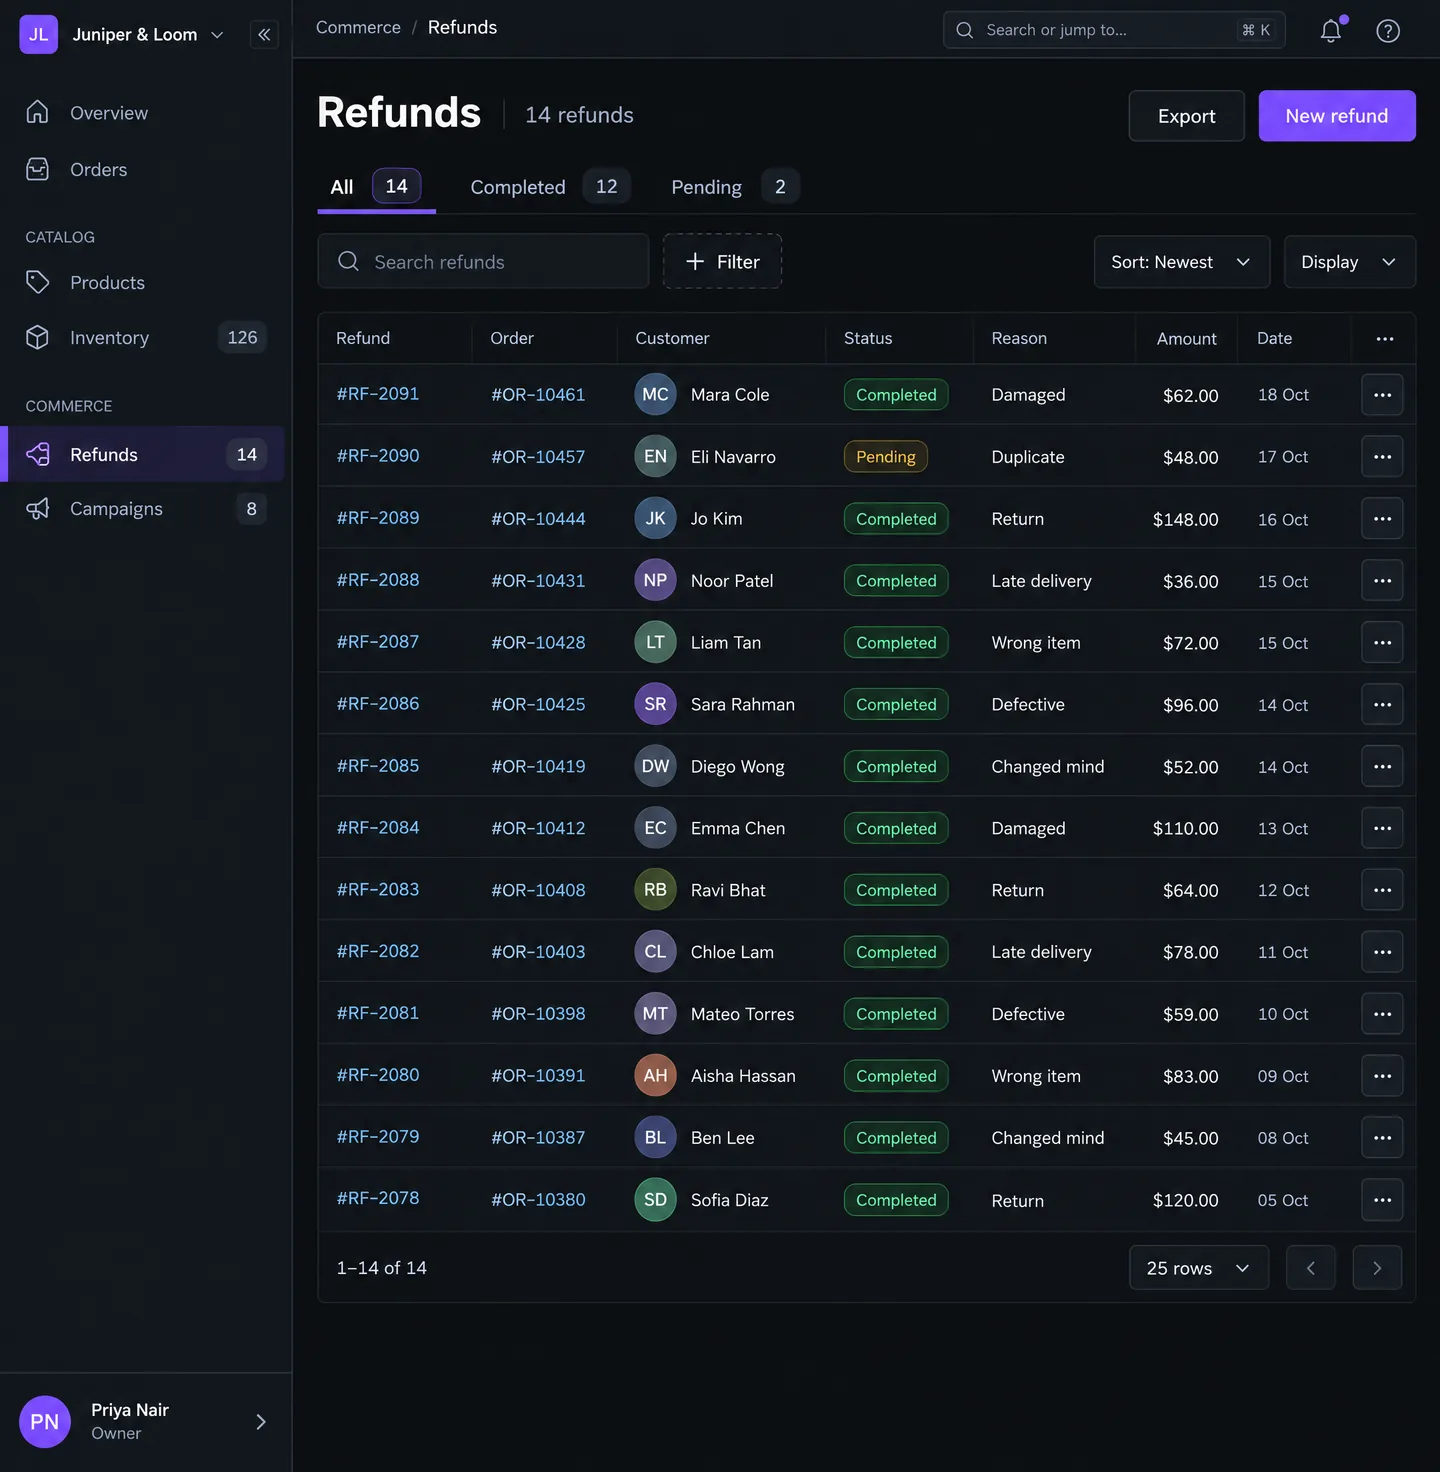
Task: Click the Search refunds field
Action: click(484, 262)
